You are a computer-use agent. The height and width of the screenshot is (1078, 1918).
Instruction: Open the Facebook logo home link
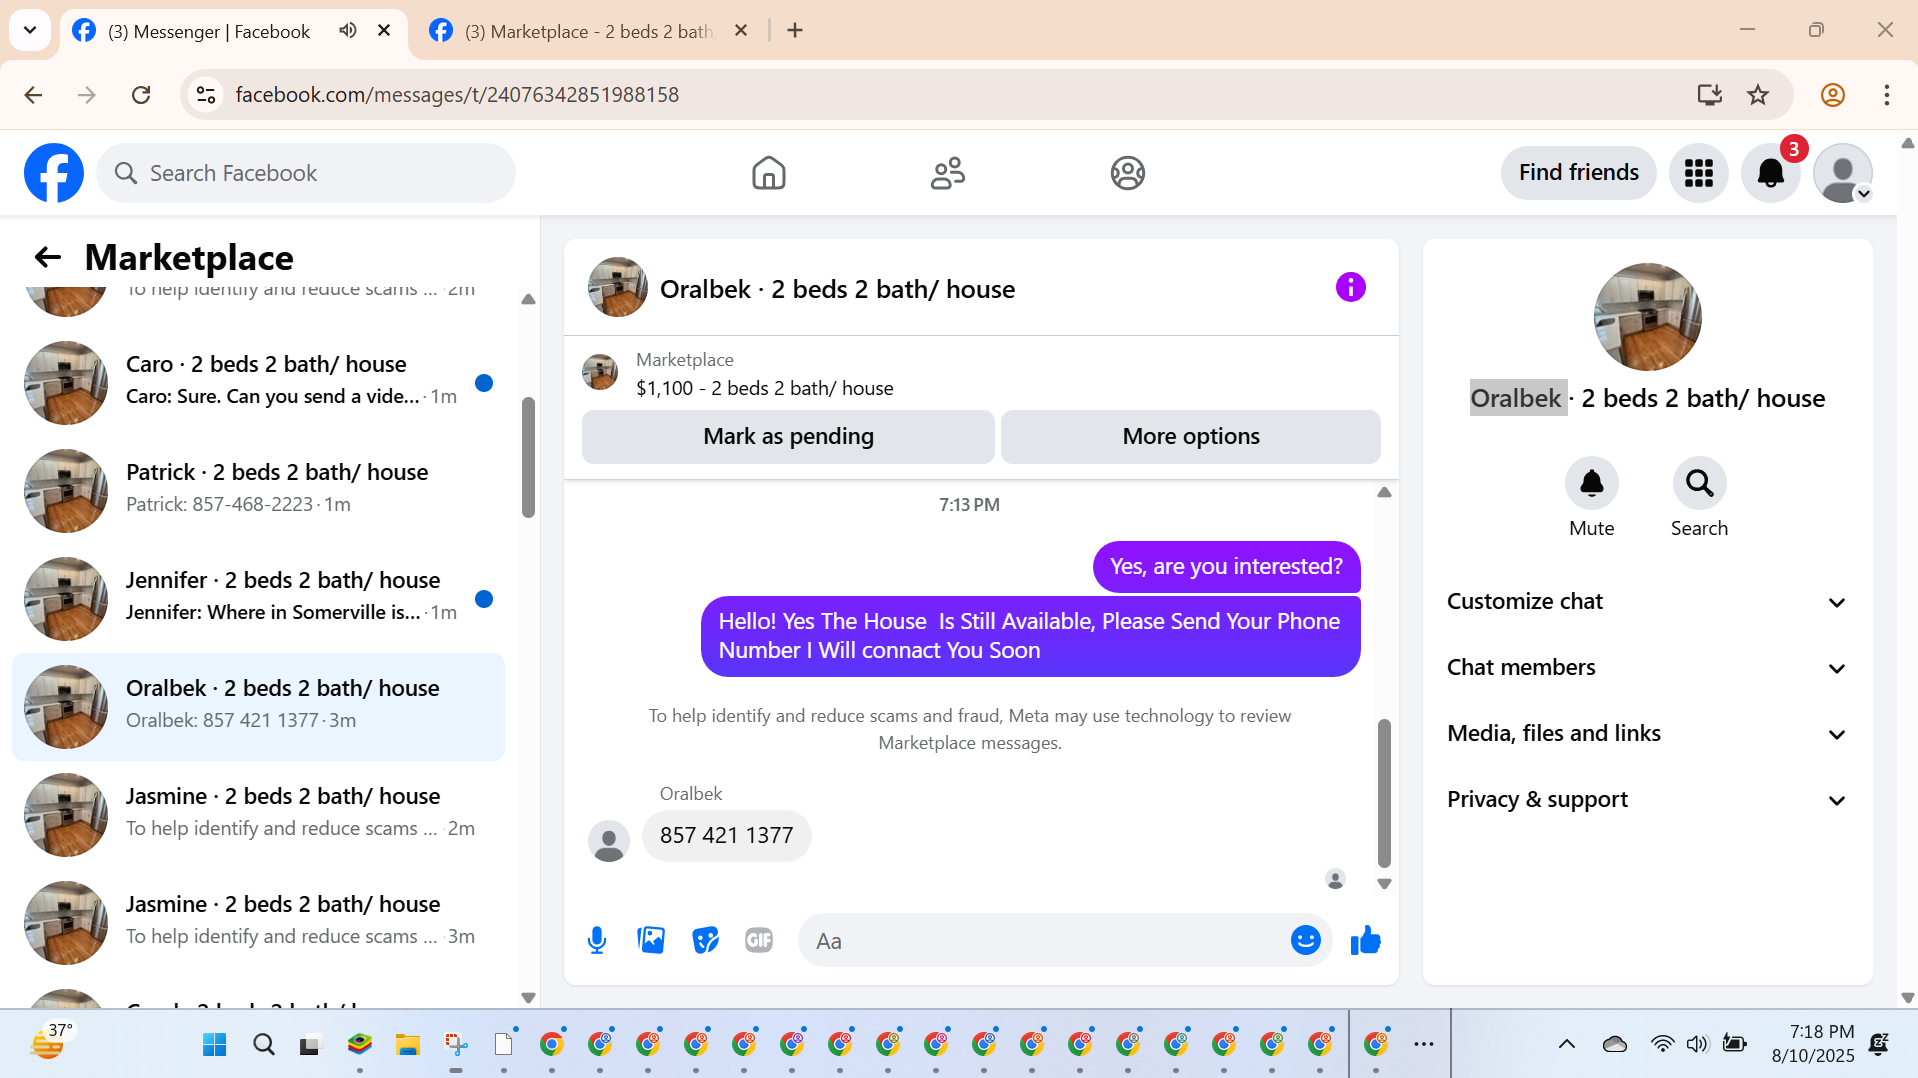54,173
